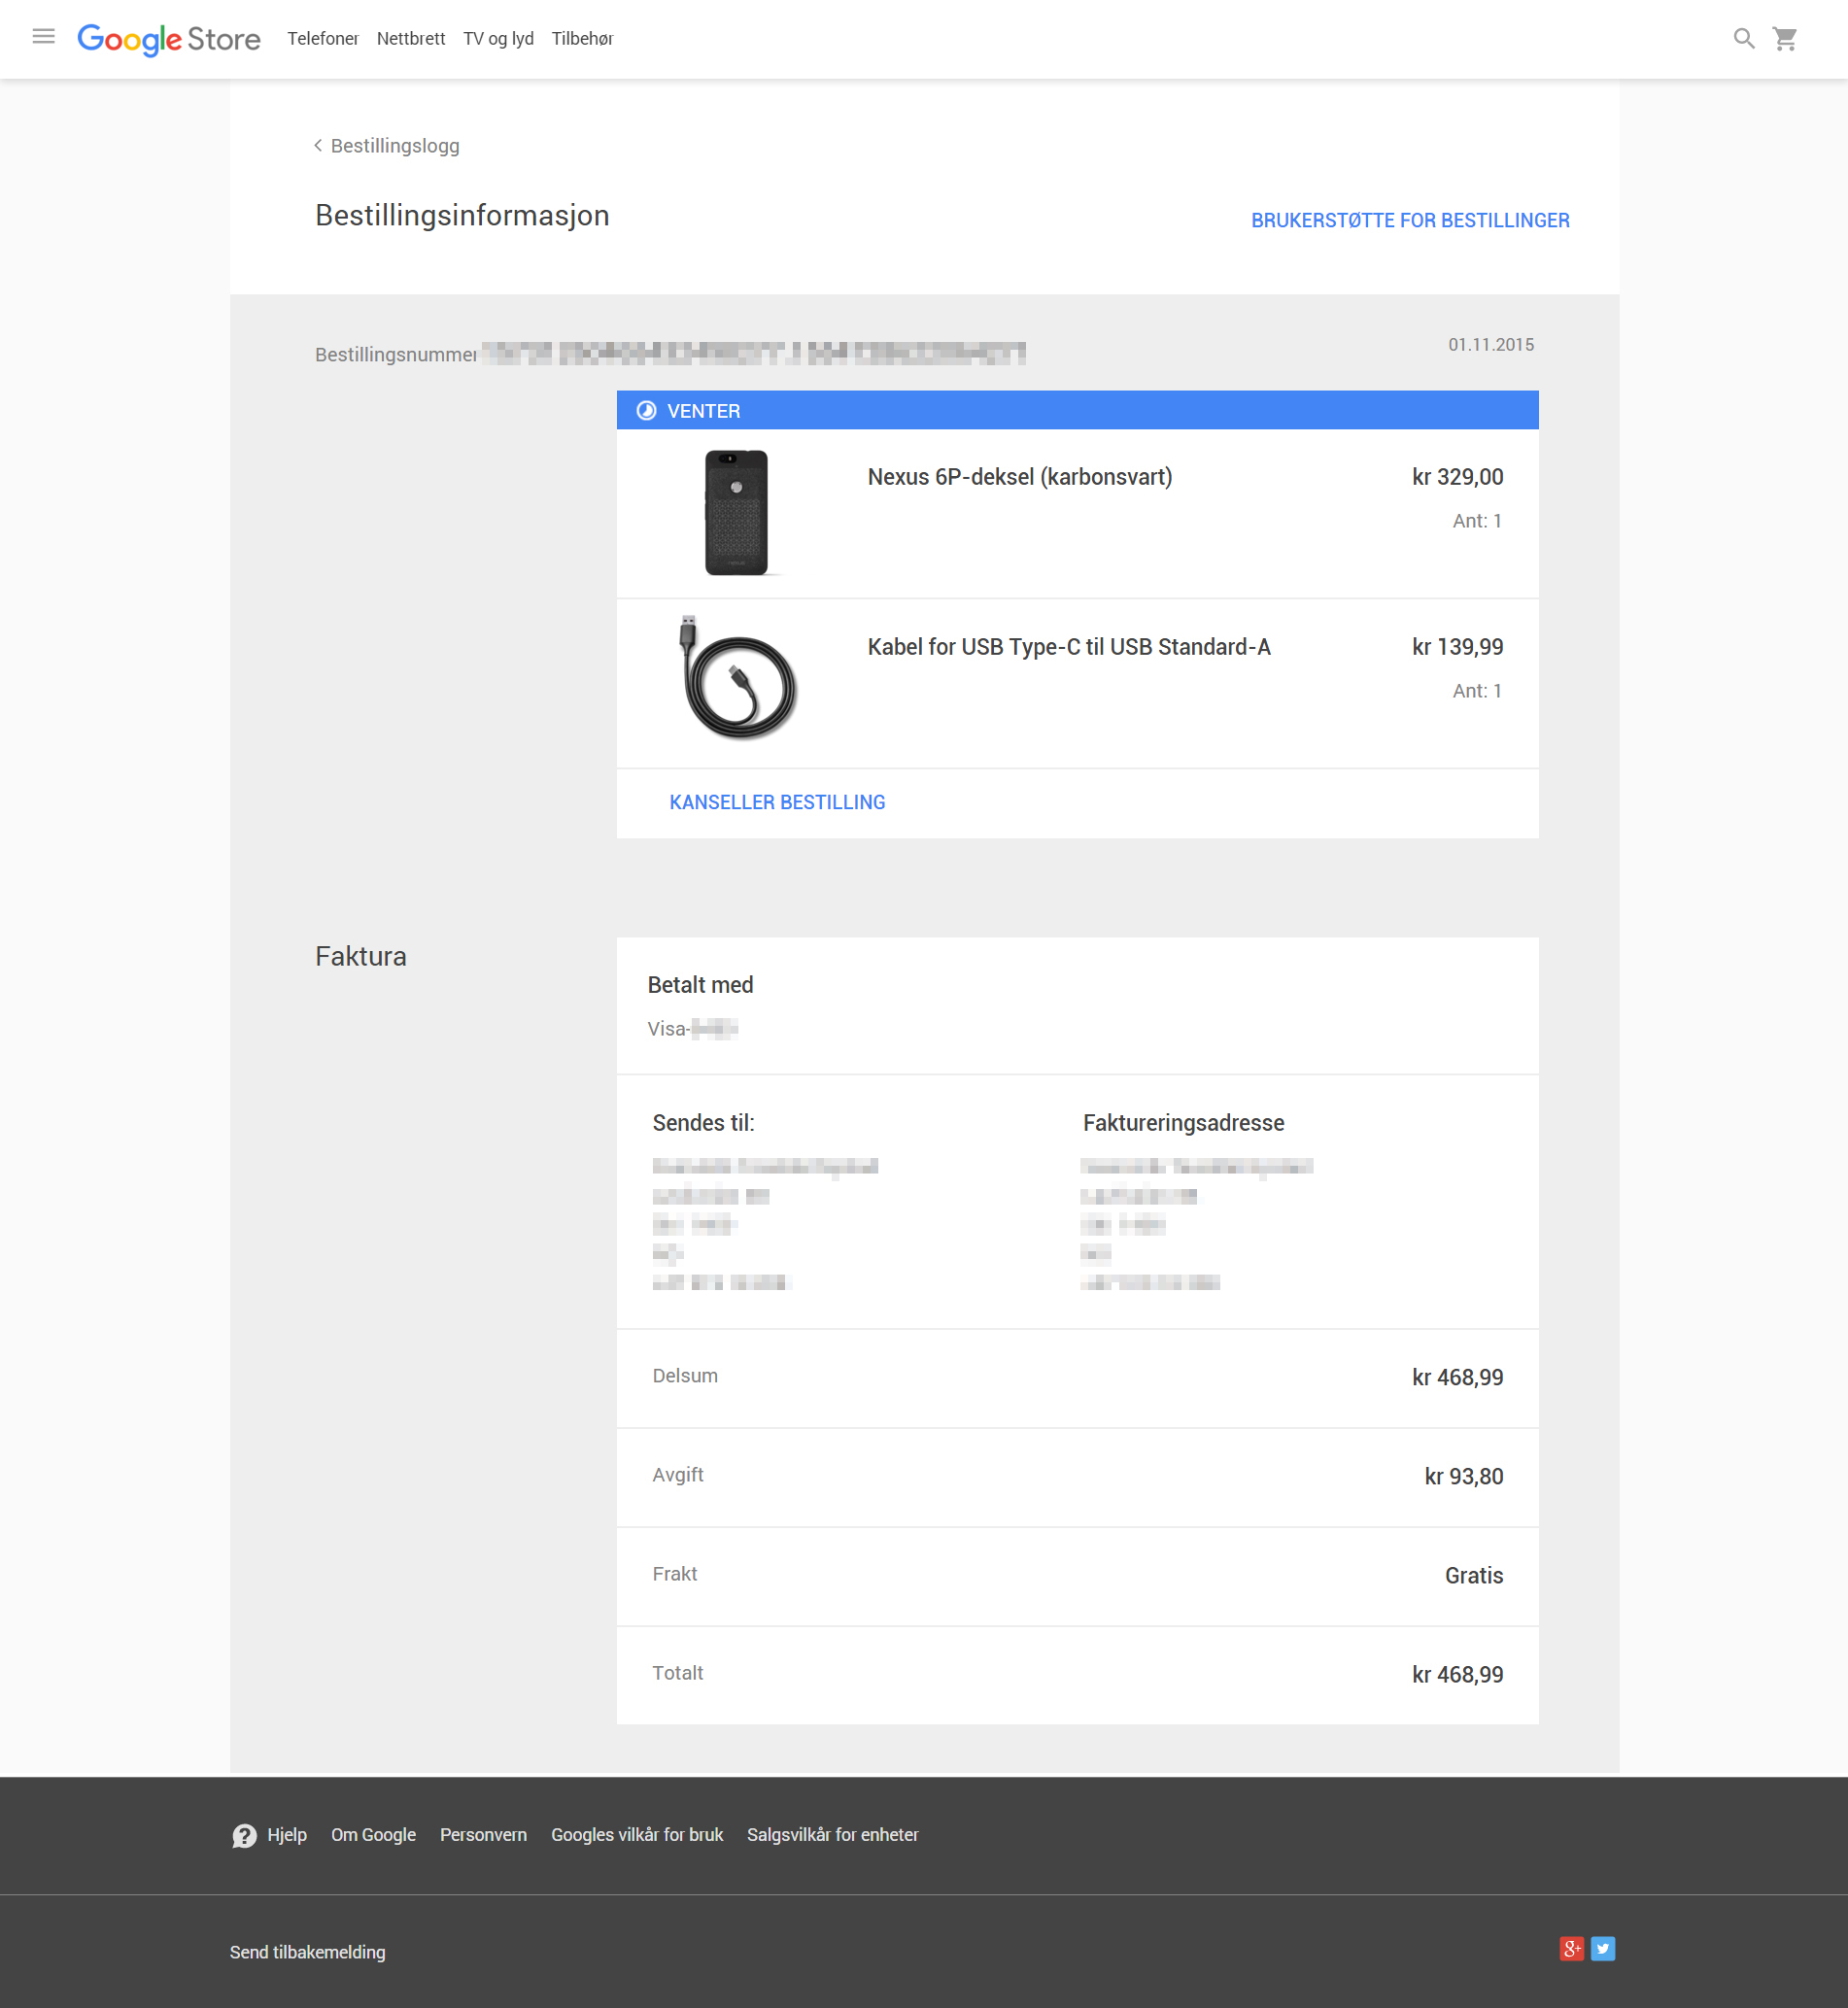Click the Faktura section heading
This screenshot has height=2008, width=1848.
click(x=361, y=956)
